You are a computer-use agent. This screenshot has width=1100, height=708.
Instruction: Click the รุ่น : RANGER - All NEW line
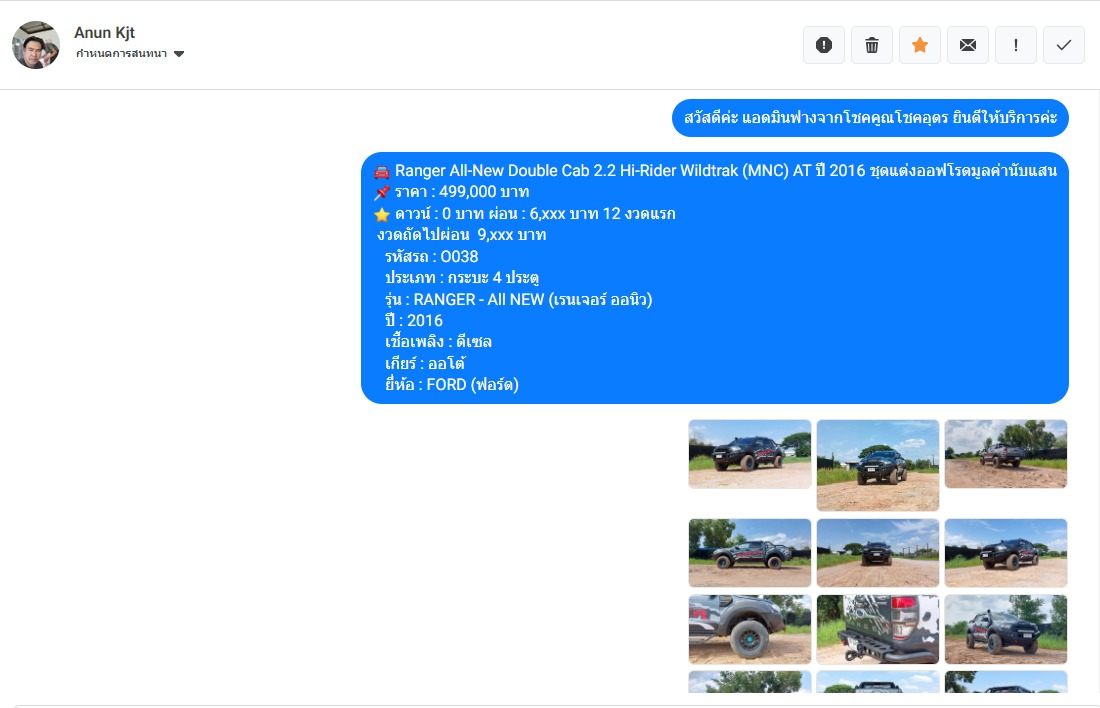(x=518, y=300)
